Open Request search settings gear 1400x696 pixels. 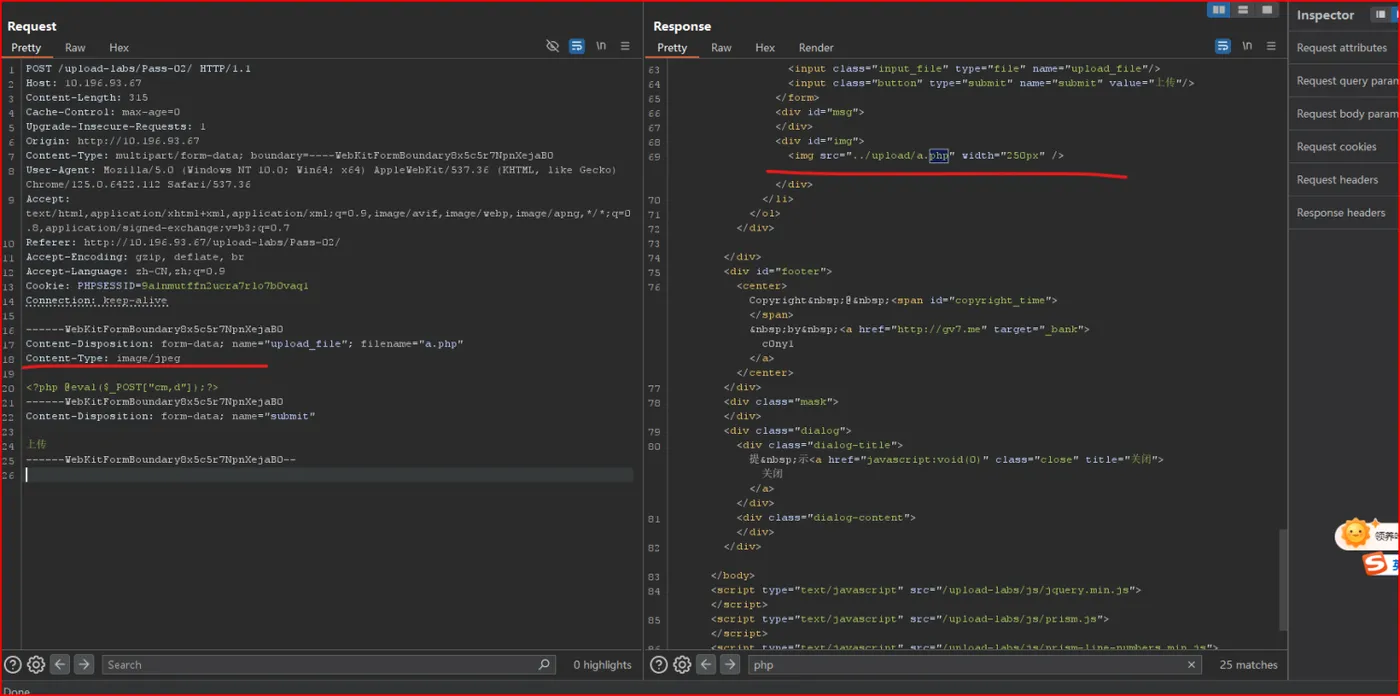coord(36,664)
